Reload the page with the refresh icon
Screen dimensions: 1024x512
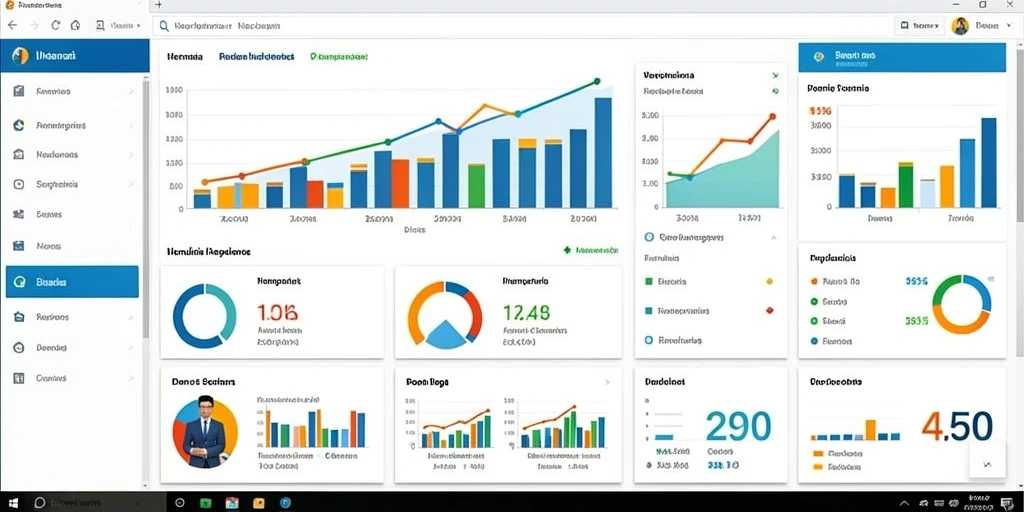click(56, 25)
